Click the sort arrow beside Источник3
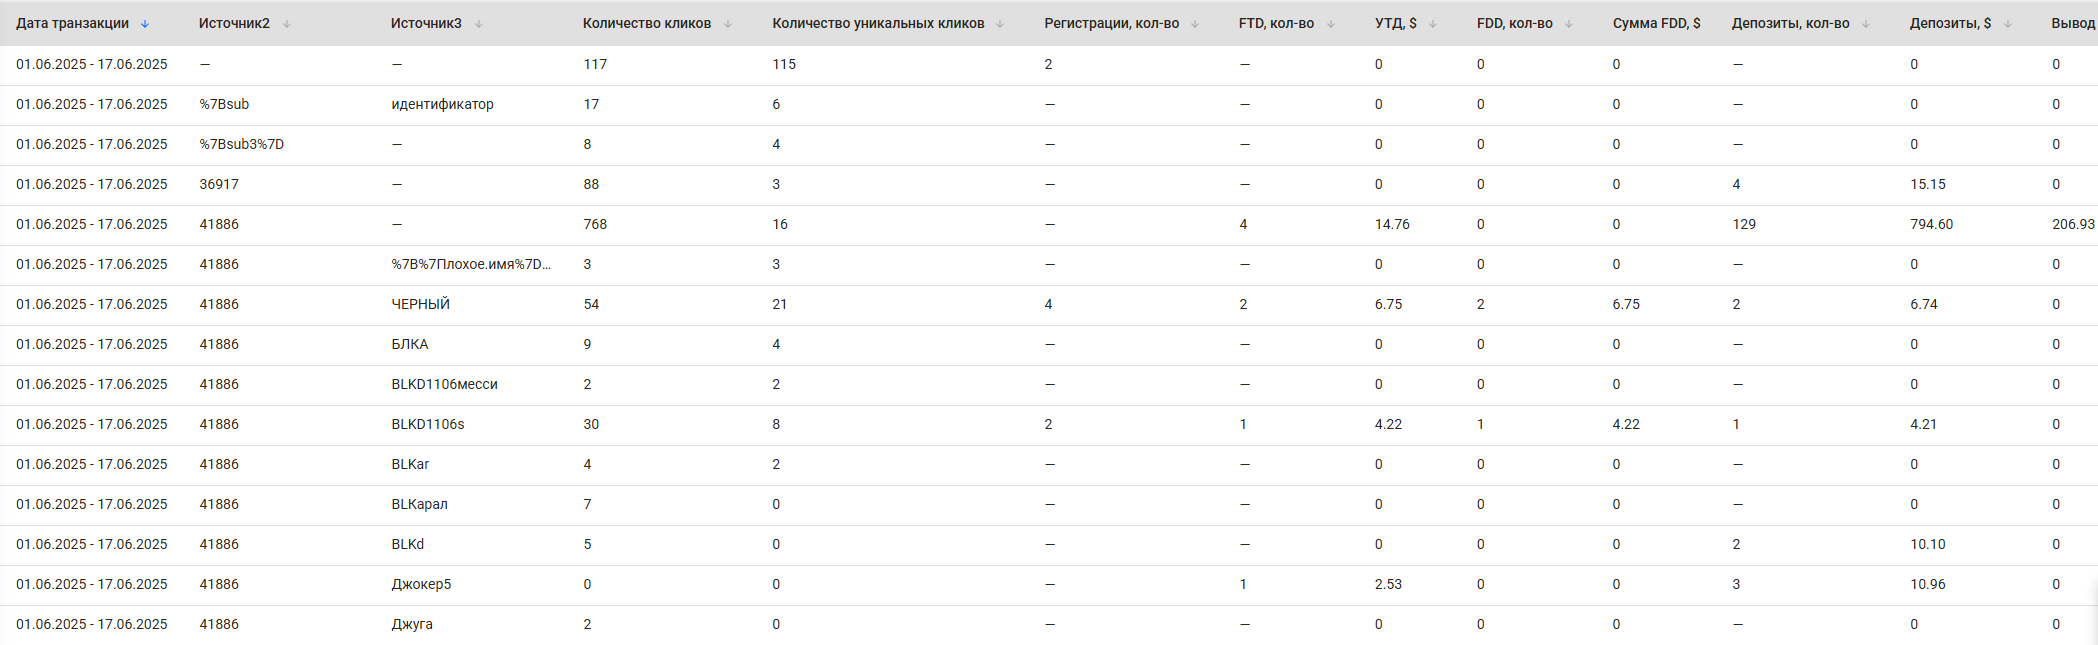 [479, 24]
